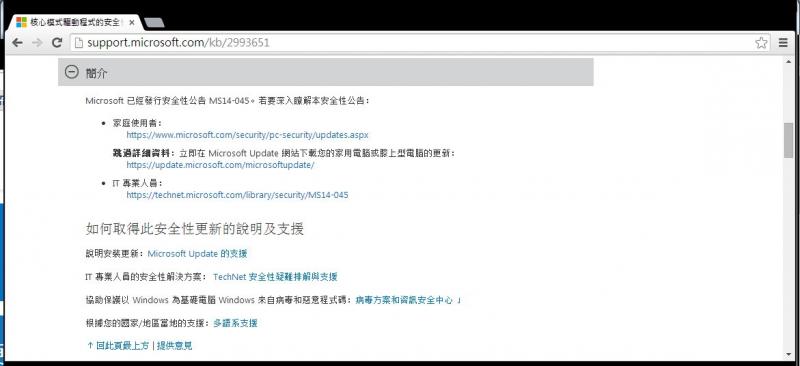Screen dimensions: 800x366
Task: Open a new tab with the blank tab button
Action: [x=154, y=22]
